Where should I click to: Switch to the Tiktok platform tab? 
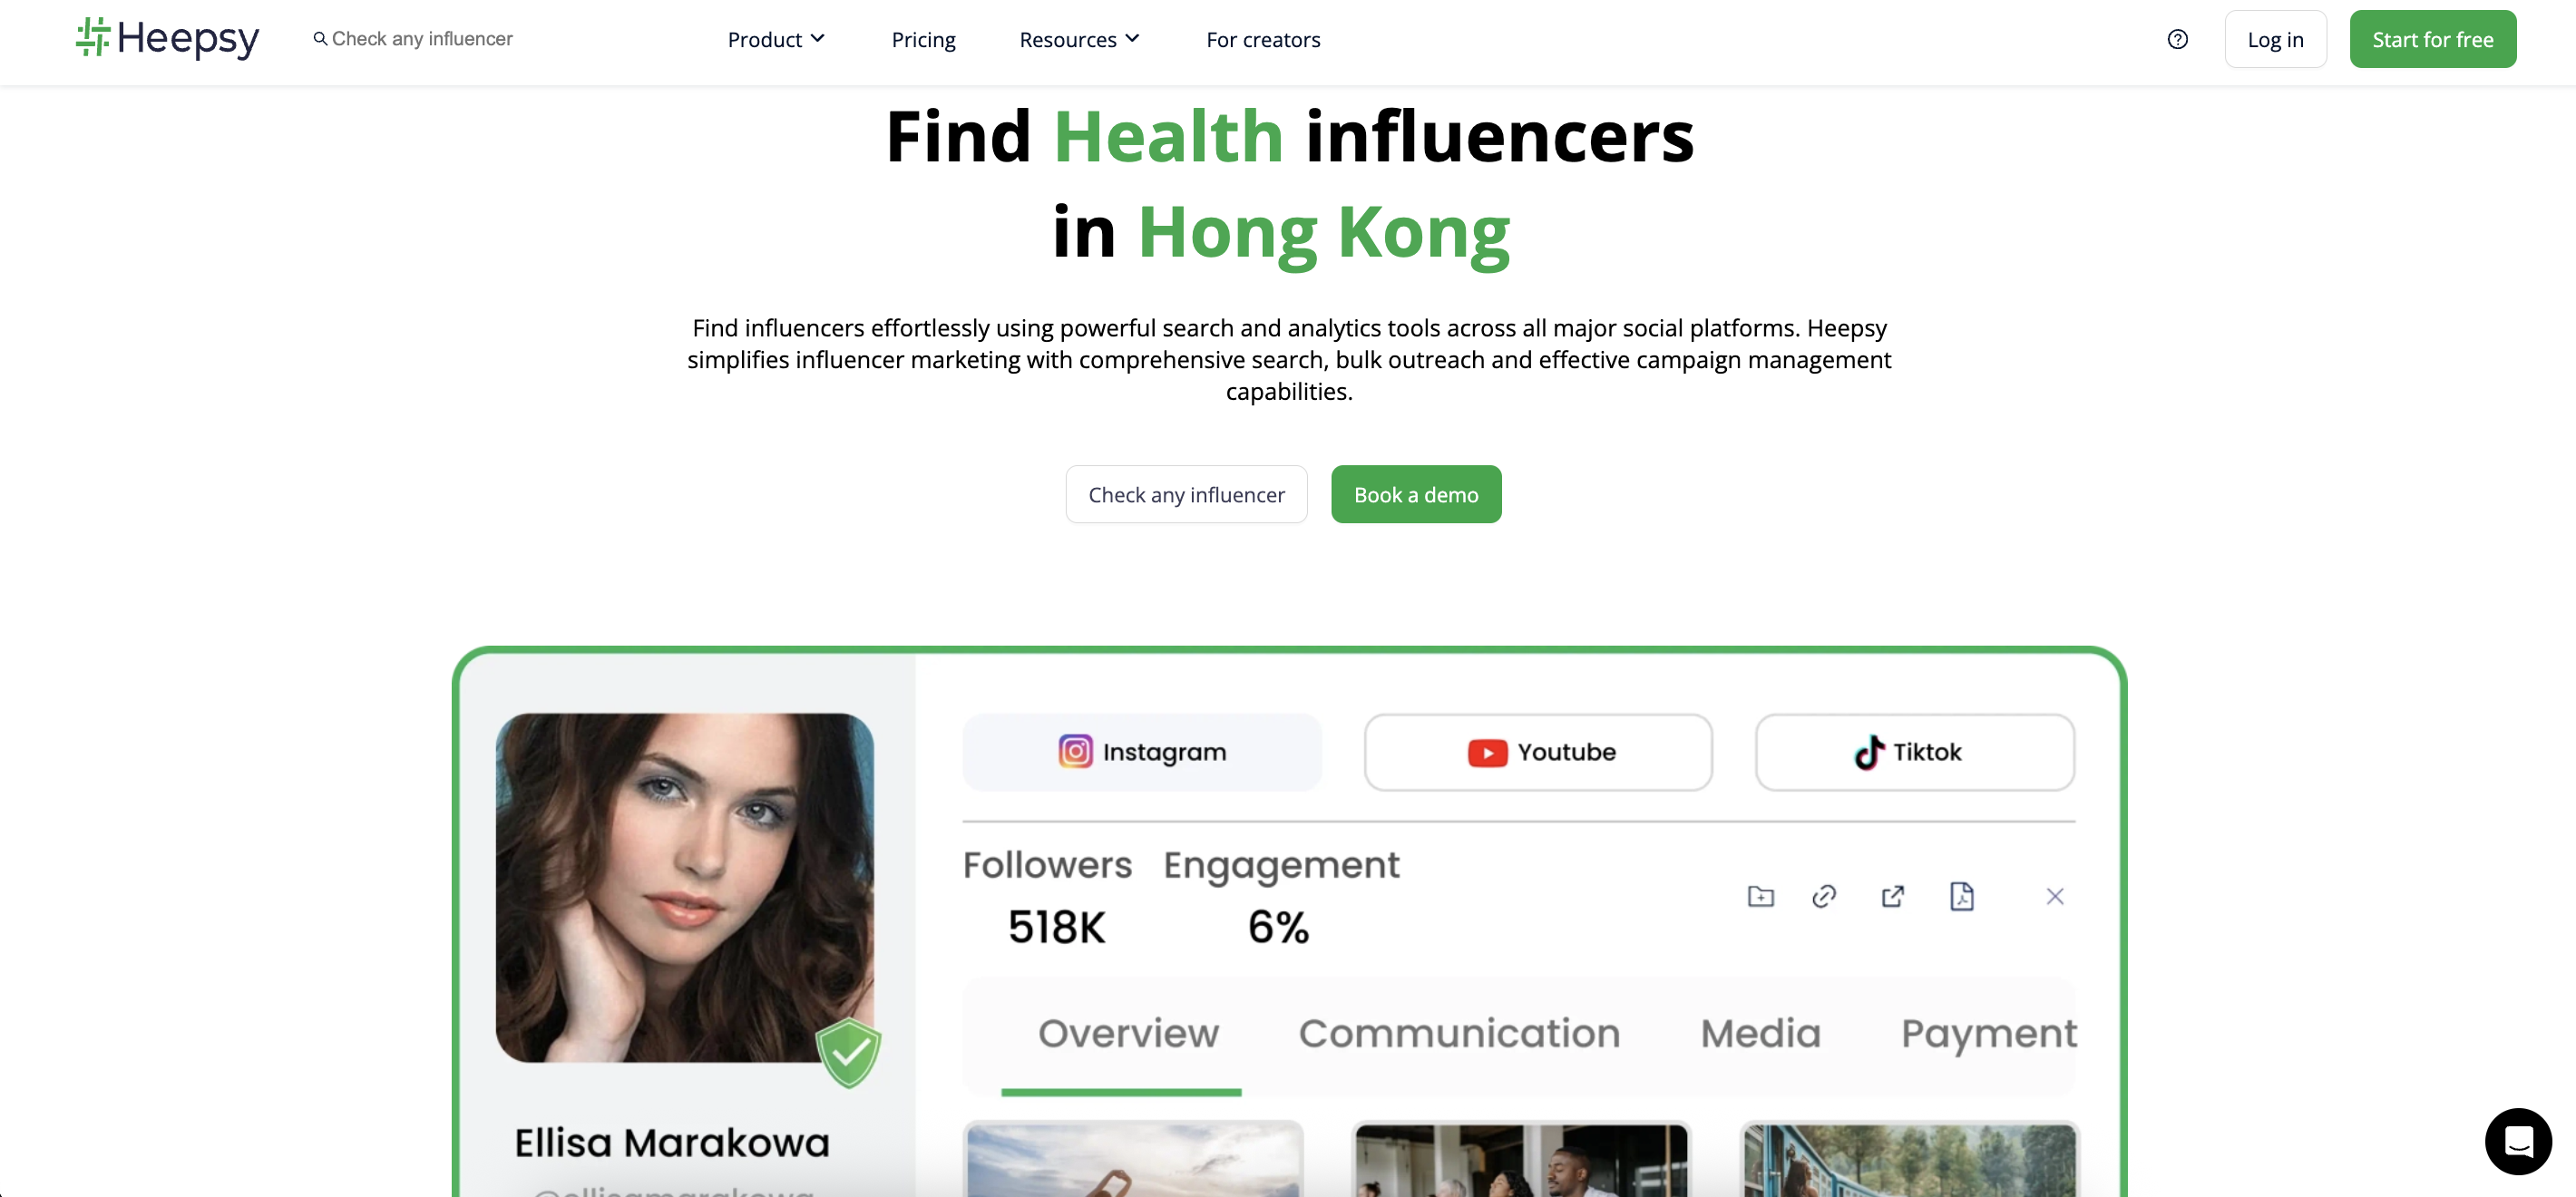point(1914,752)
